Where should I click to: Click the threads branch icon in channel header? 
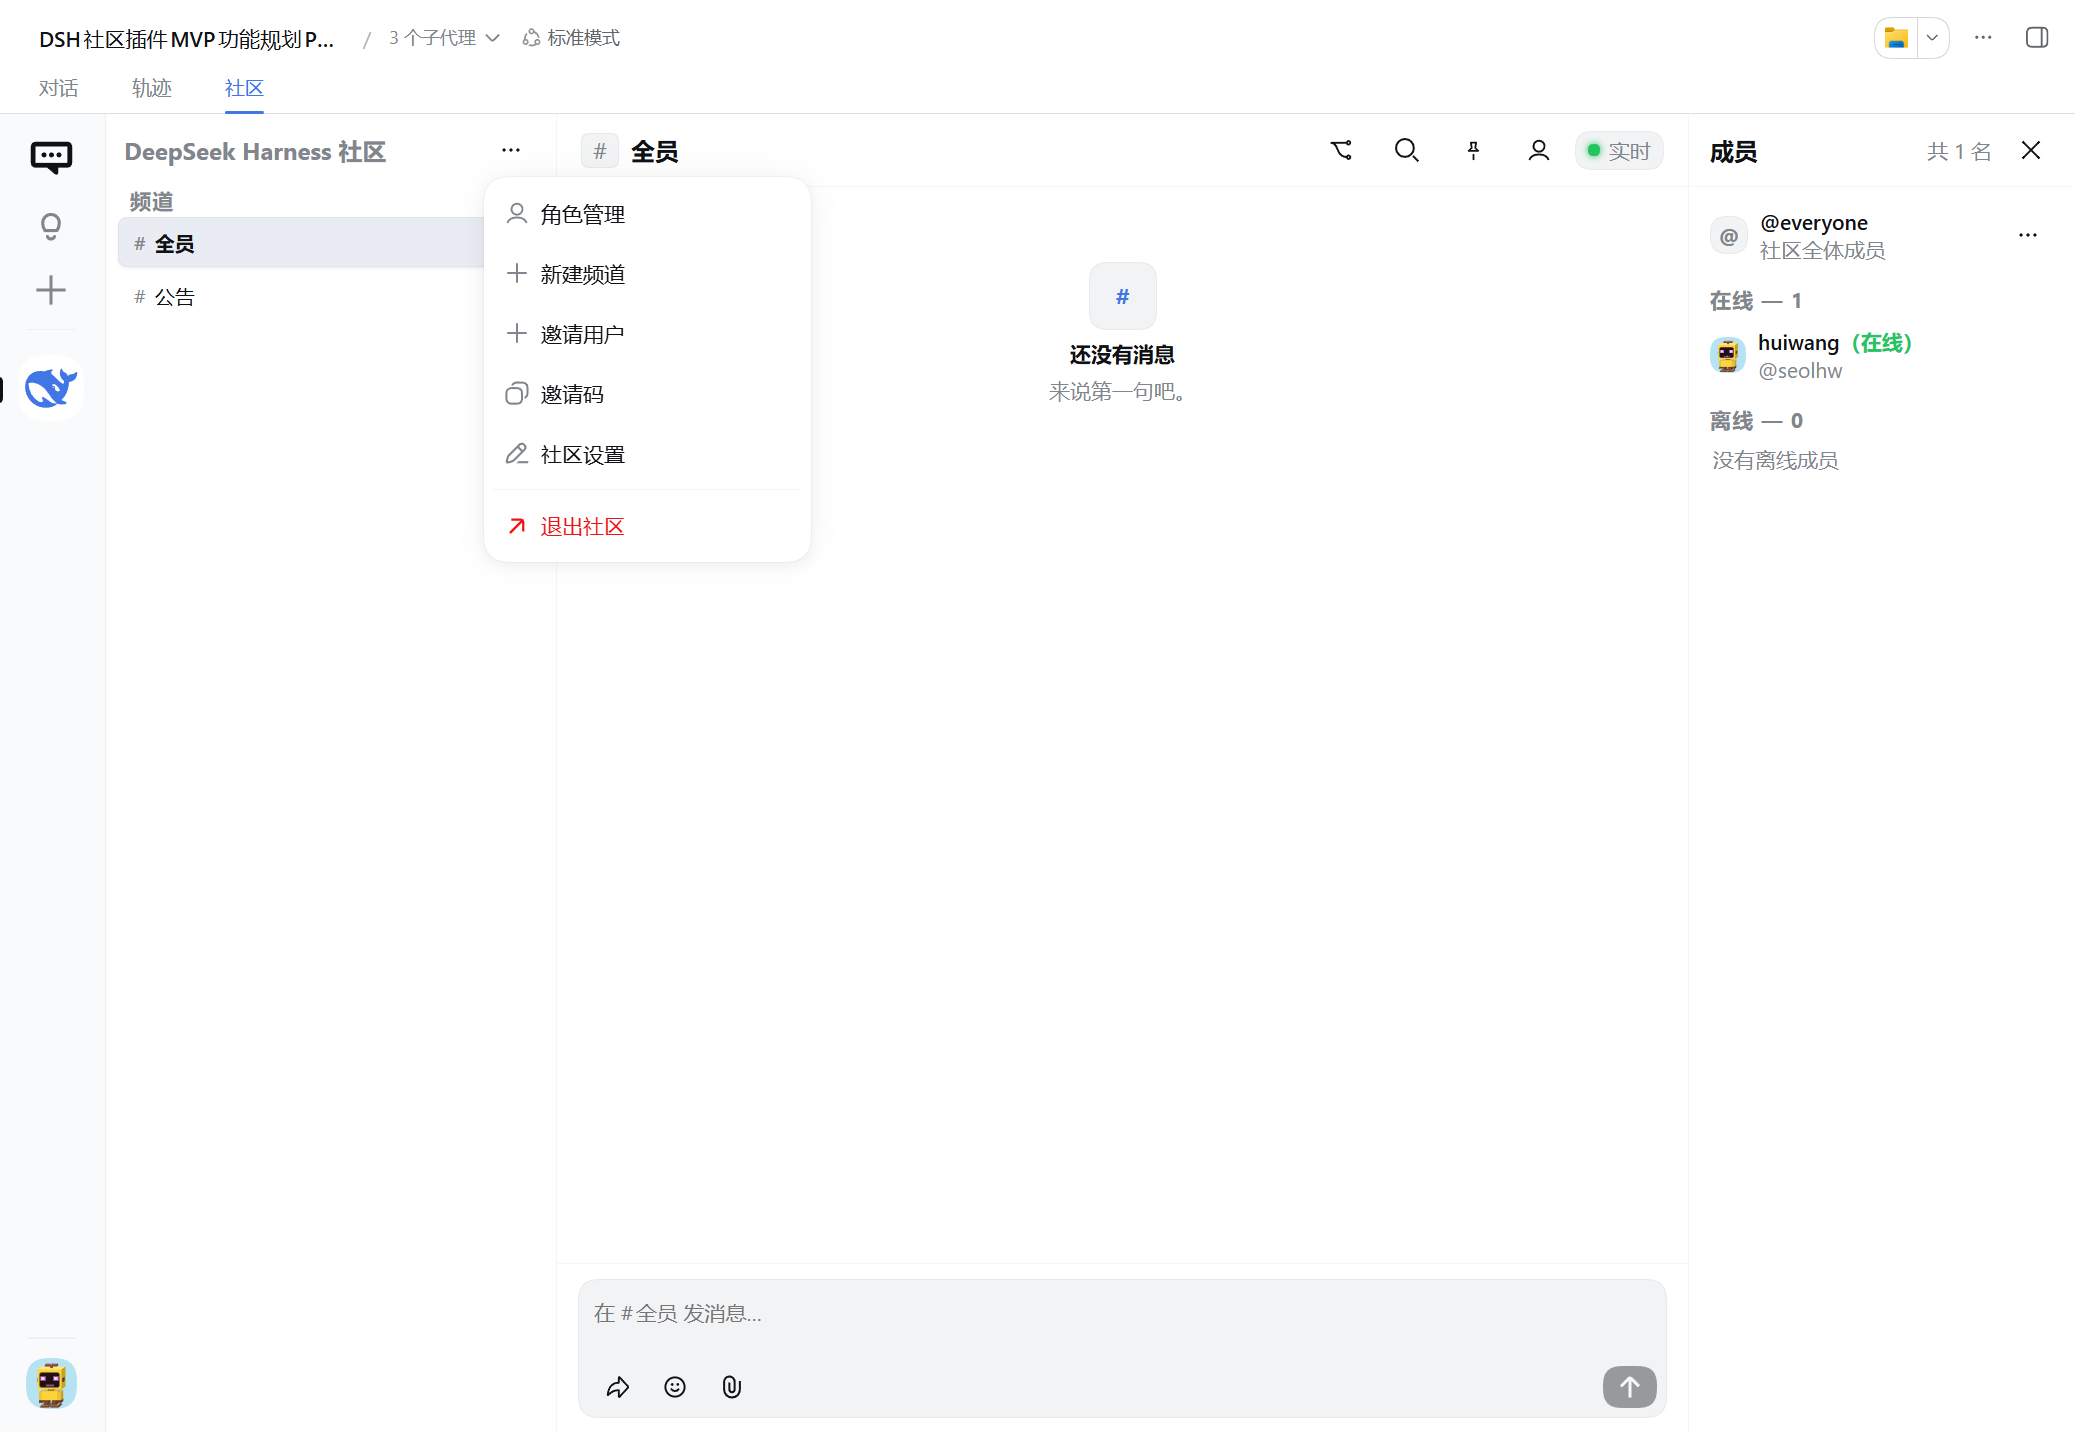pos(1341,150)
